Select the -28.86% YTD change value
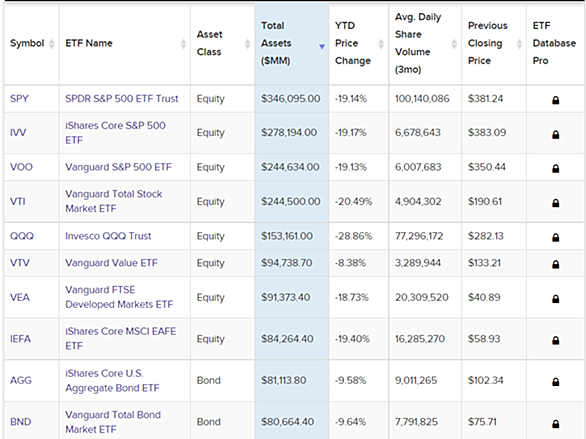This screenshot has width=586, height=439. 354,236
